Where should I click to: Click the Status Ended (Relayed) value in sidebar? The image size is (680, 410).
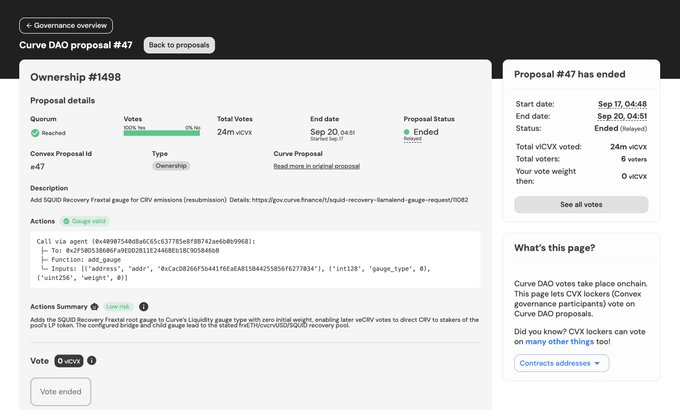(x=620, y=128)
